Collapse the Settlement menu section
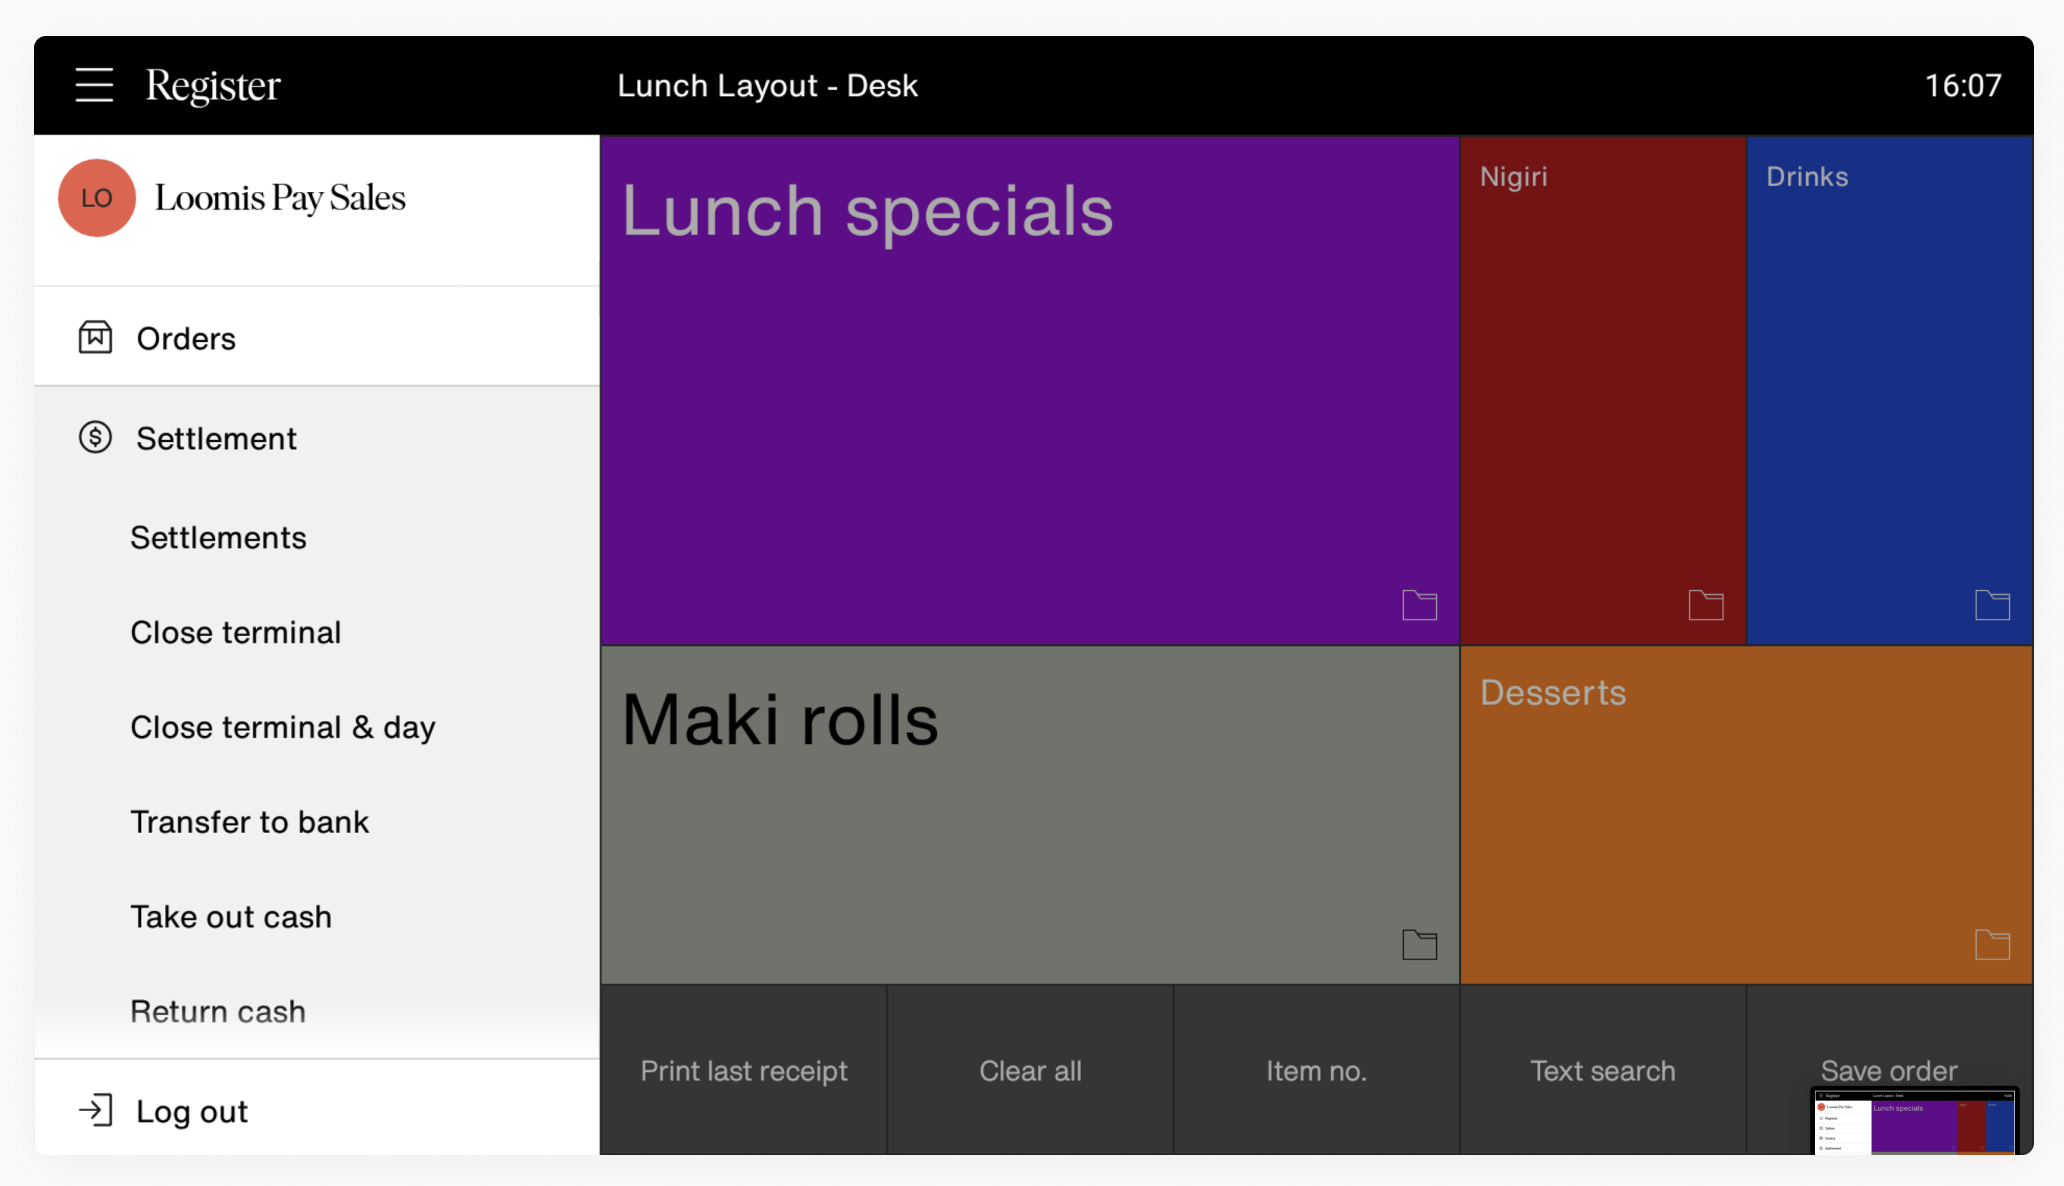The height and width of the screenshot is (1186, 2064). pyautogui.click(x=317, y=438)
